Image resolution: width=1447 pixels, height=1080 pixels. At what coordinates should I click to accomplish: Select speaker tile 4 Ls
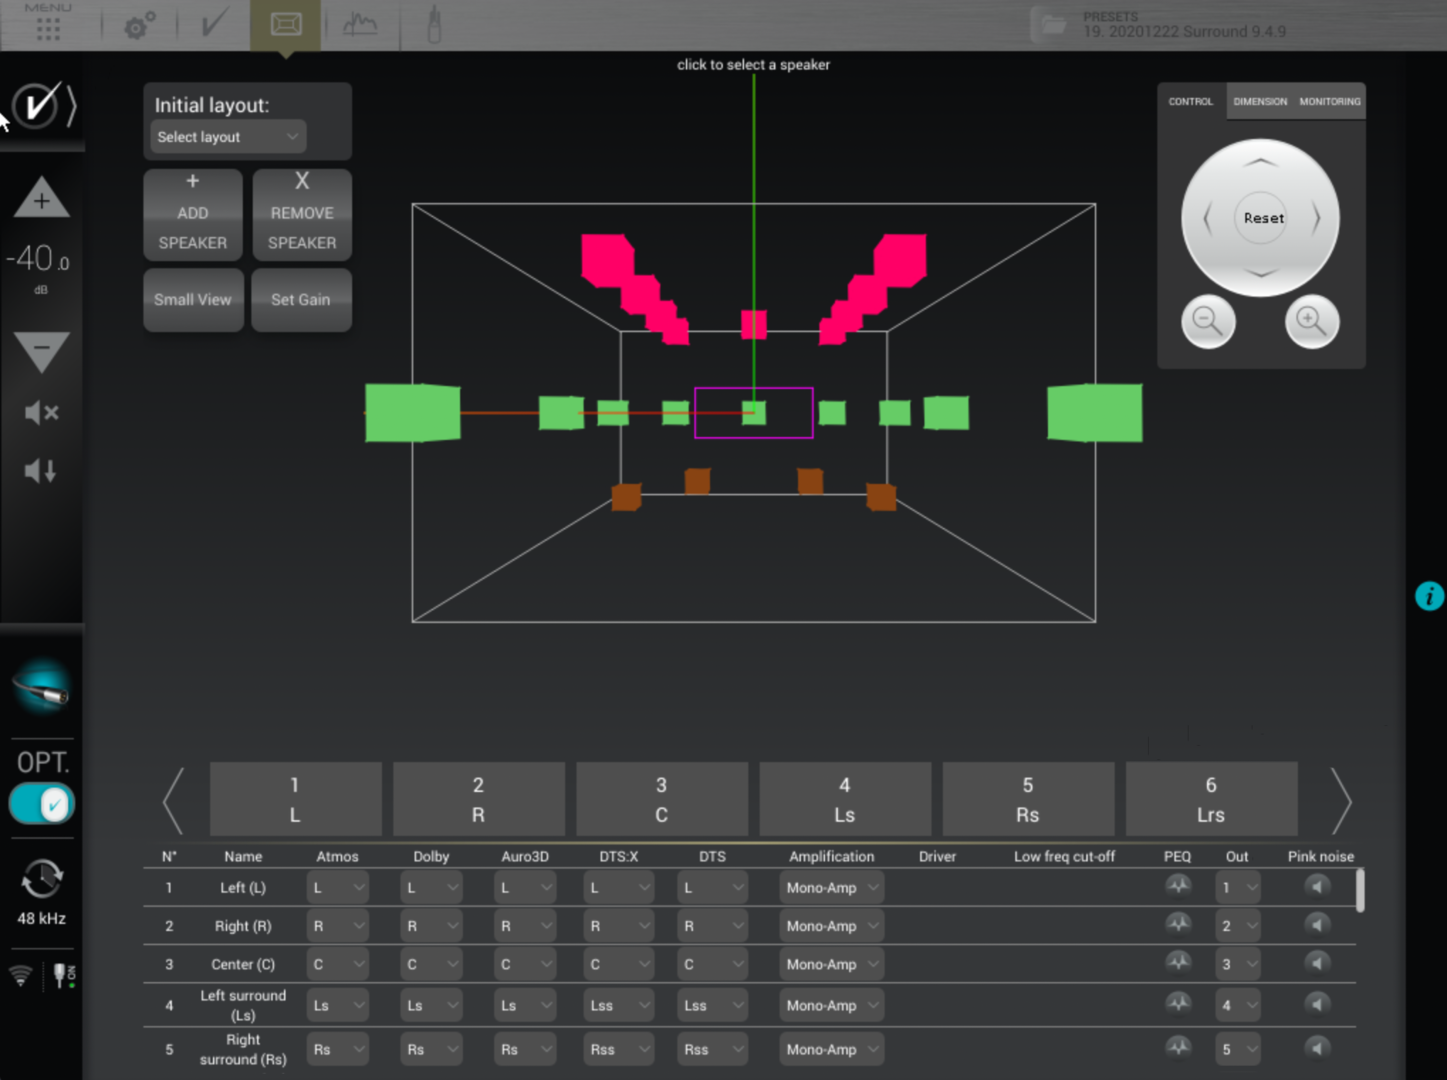tap(844, 800)
